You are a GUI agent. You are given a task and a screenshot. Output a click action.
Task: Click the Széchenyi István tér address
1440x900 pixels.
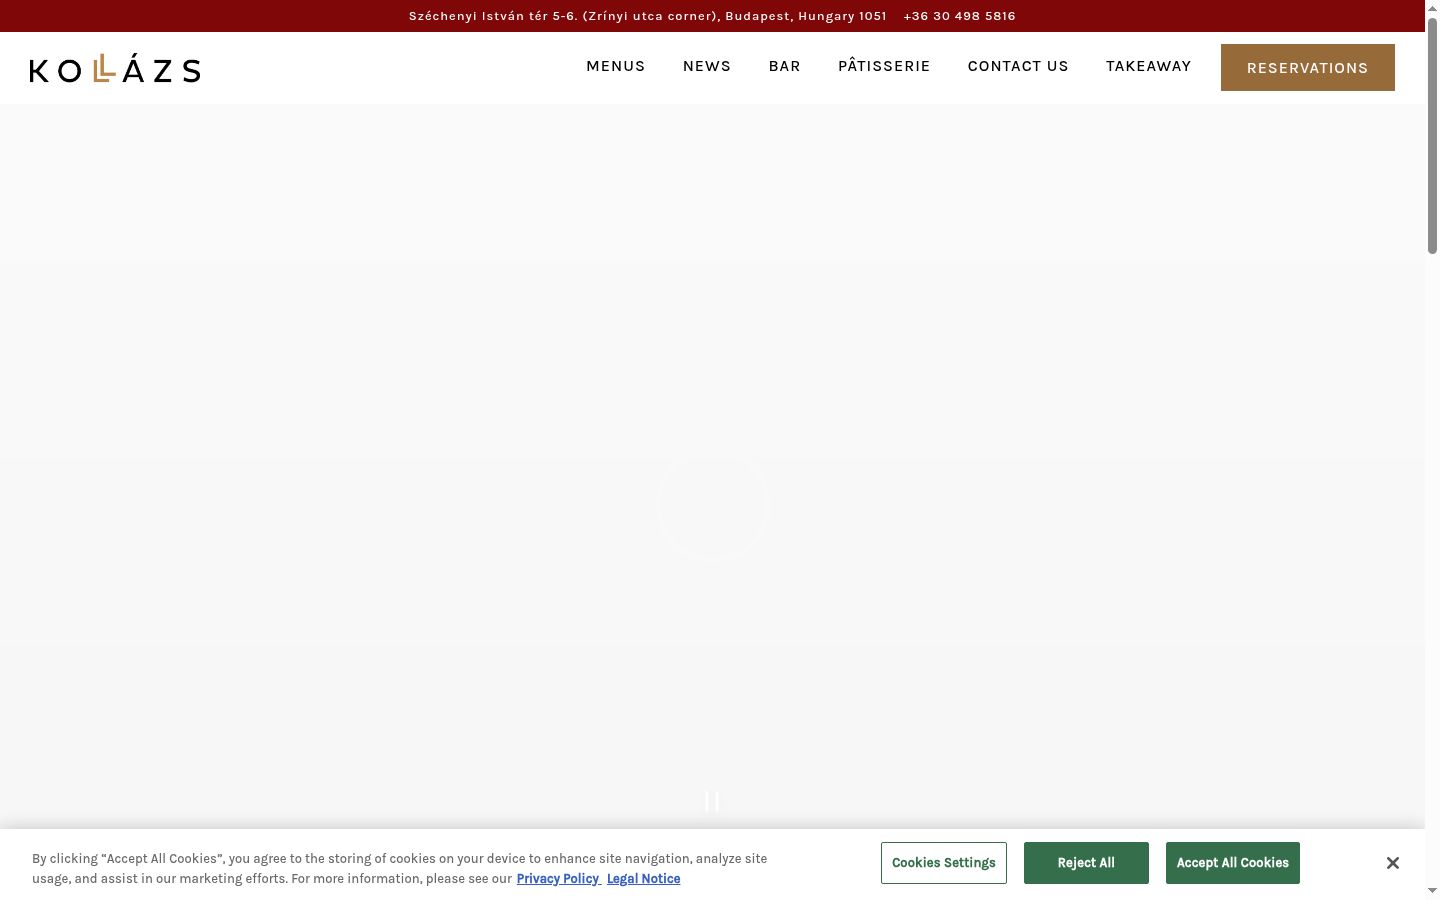[x=648, y=16]
